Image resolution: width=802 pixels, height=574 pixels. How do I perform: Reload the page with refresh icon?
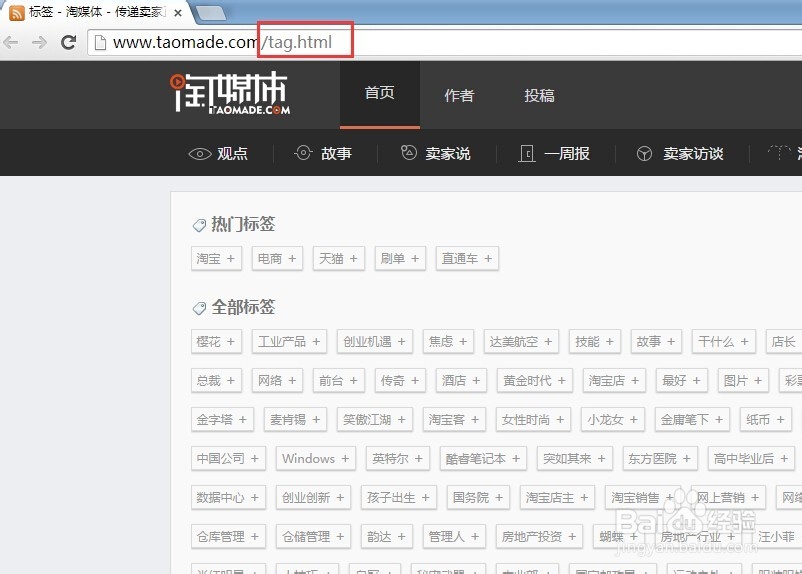(x=69, y=42)
